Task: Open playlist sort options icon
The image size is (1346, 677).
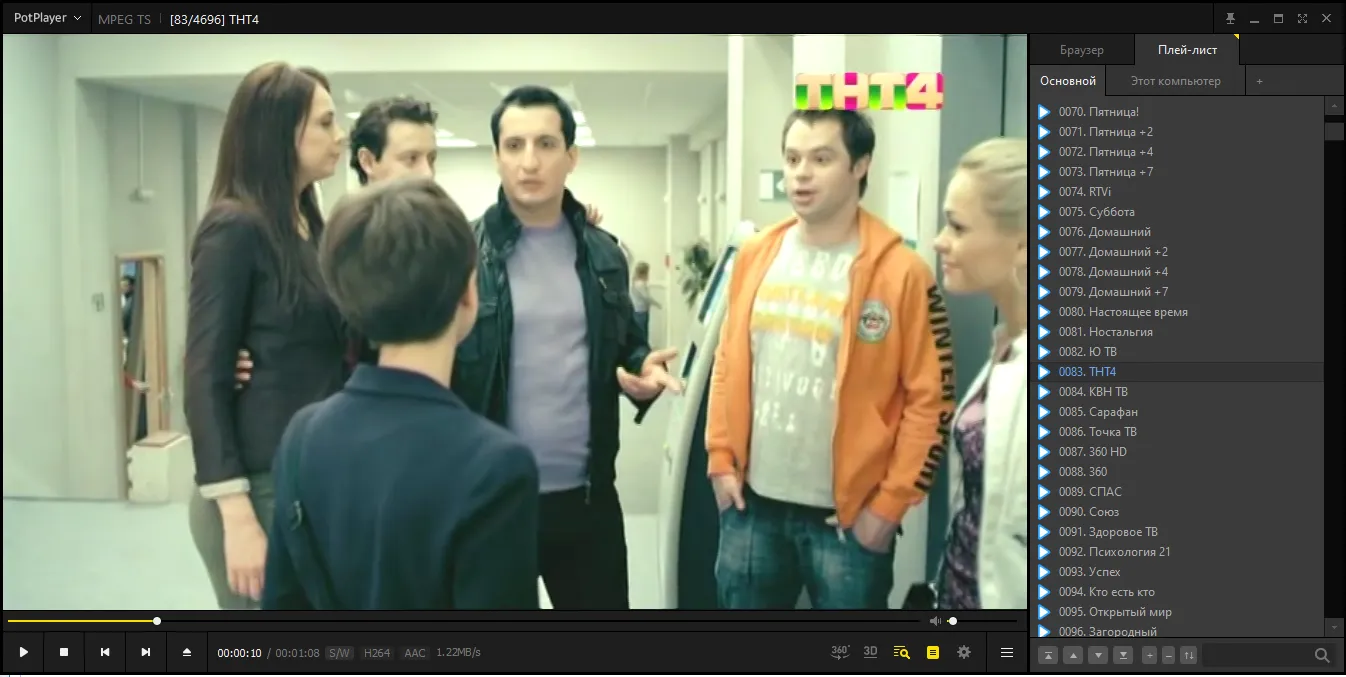Action: (x=1188, y=655)
